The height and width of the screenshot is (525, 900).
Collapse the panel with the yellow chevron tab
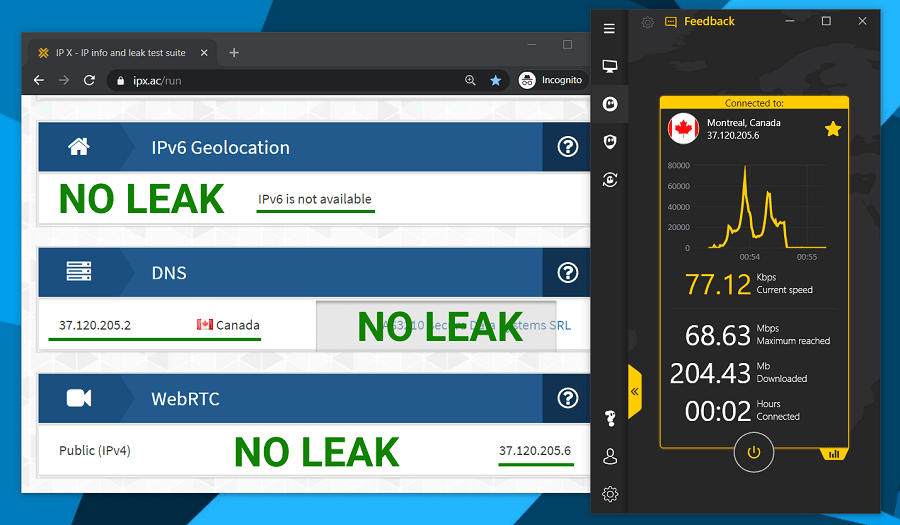click(x=635, y=391)
